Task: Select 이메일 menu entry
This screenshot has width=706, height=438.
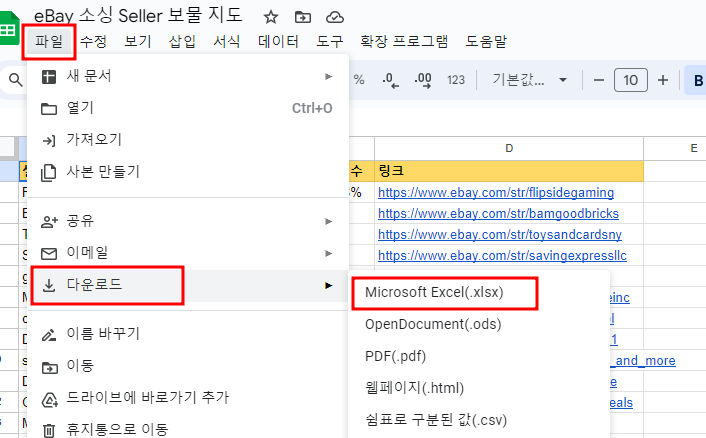Action: click(188, 253)
